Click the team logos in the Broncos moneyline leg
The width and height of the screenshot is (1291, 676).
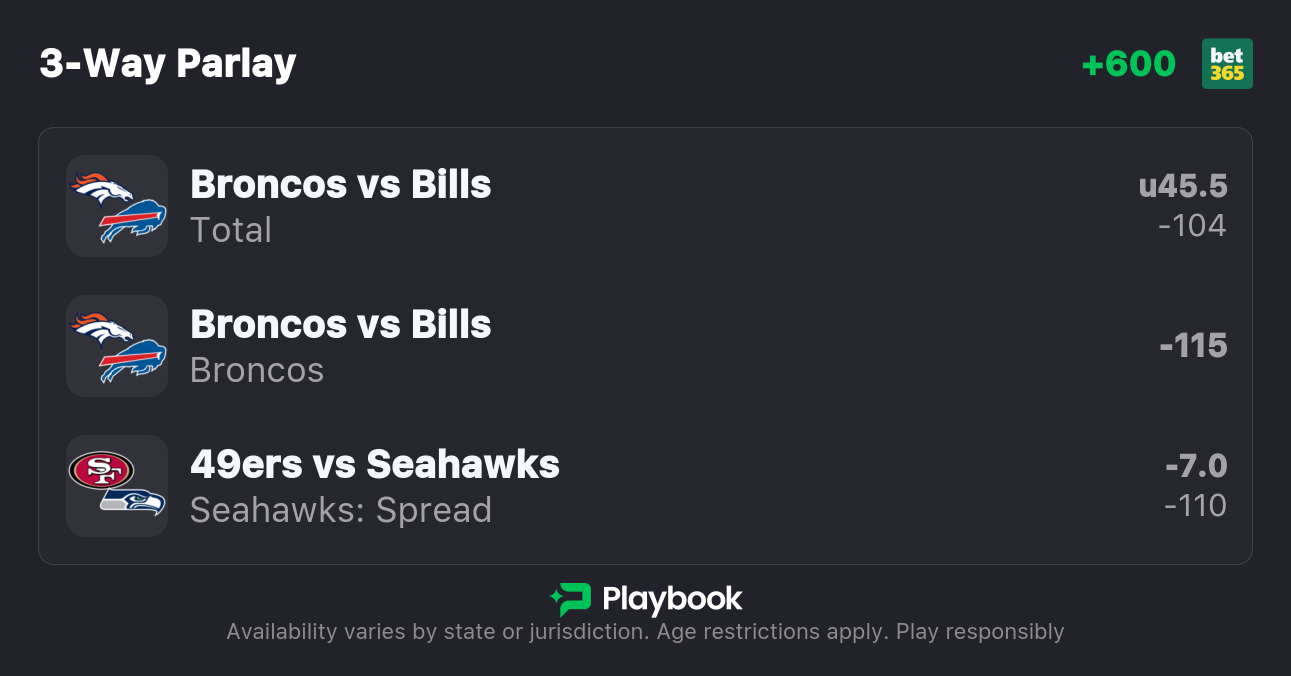117,346
